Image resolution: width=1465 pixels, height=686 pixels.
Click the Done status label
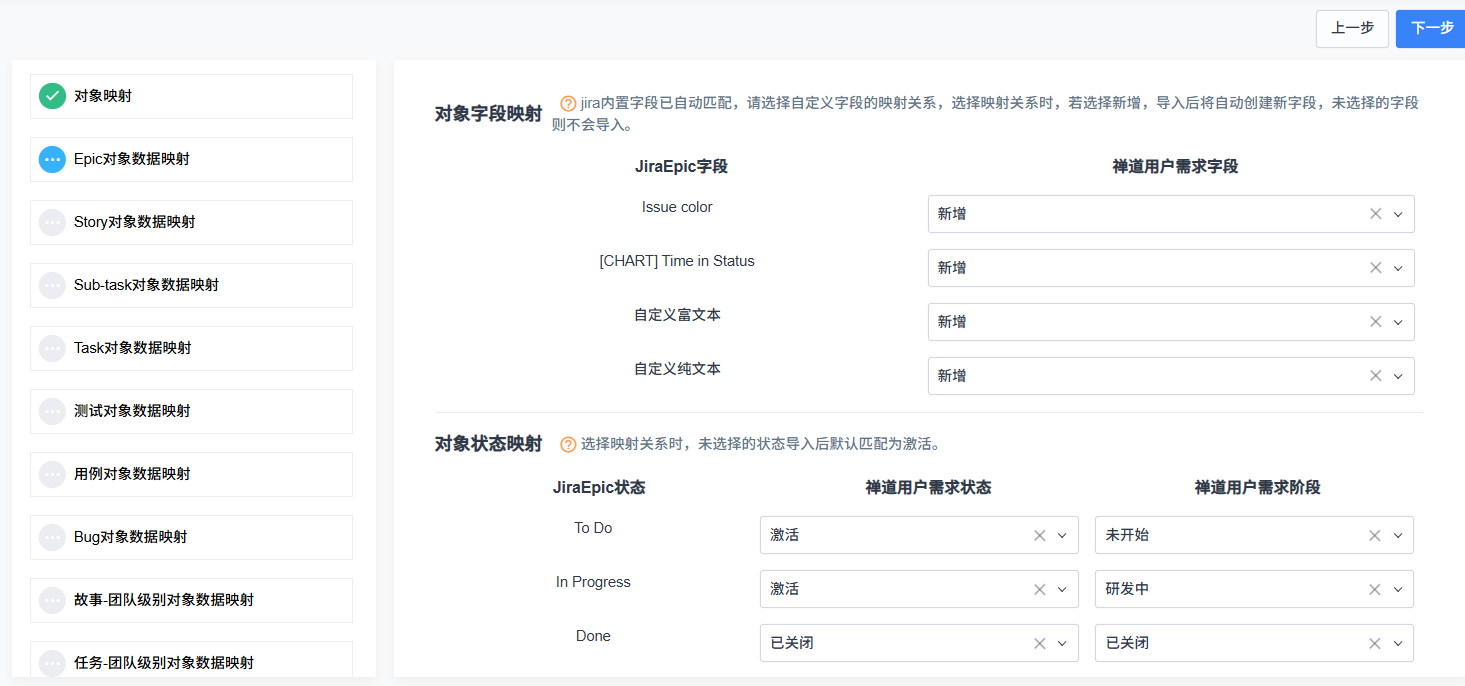[593, 636]
